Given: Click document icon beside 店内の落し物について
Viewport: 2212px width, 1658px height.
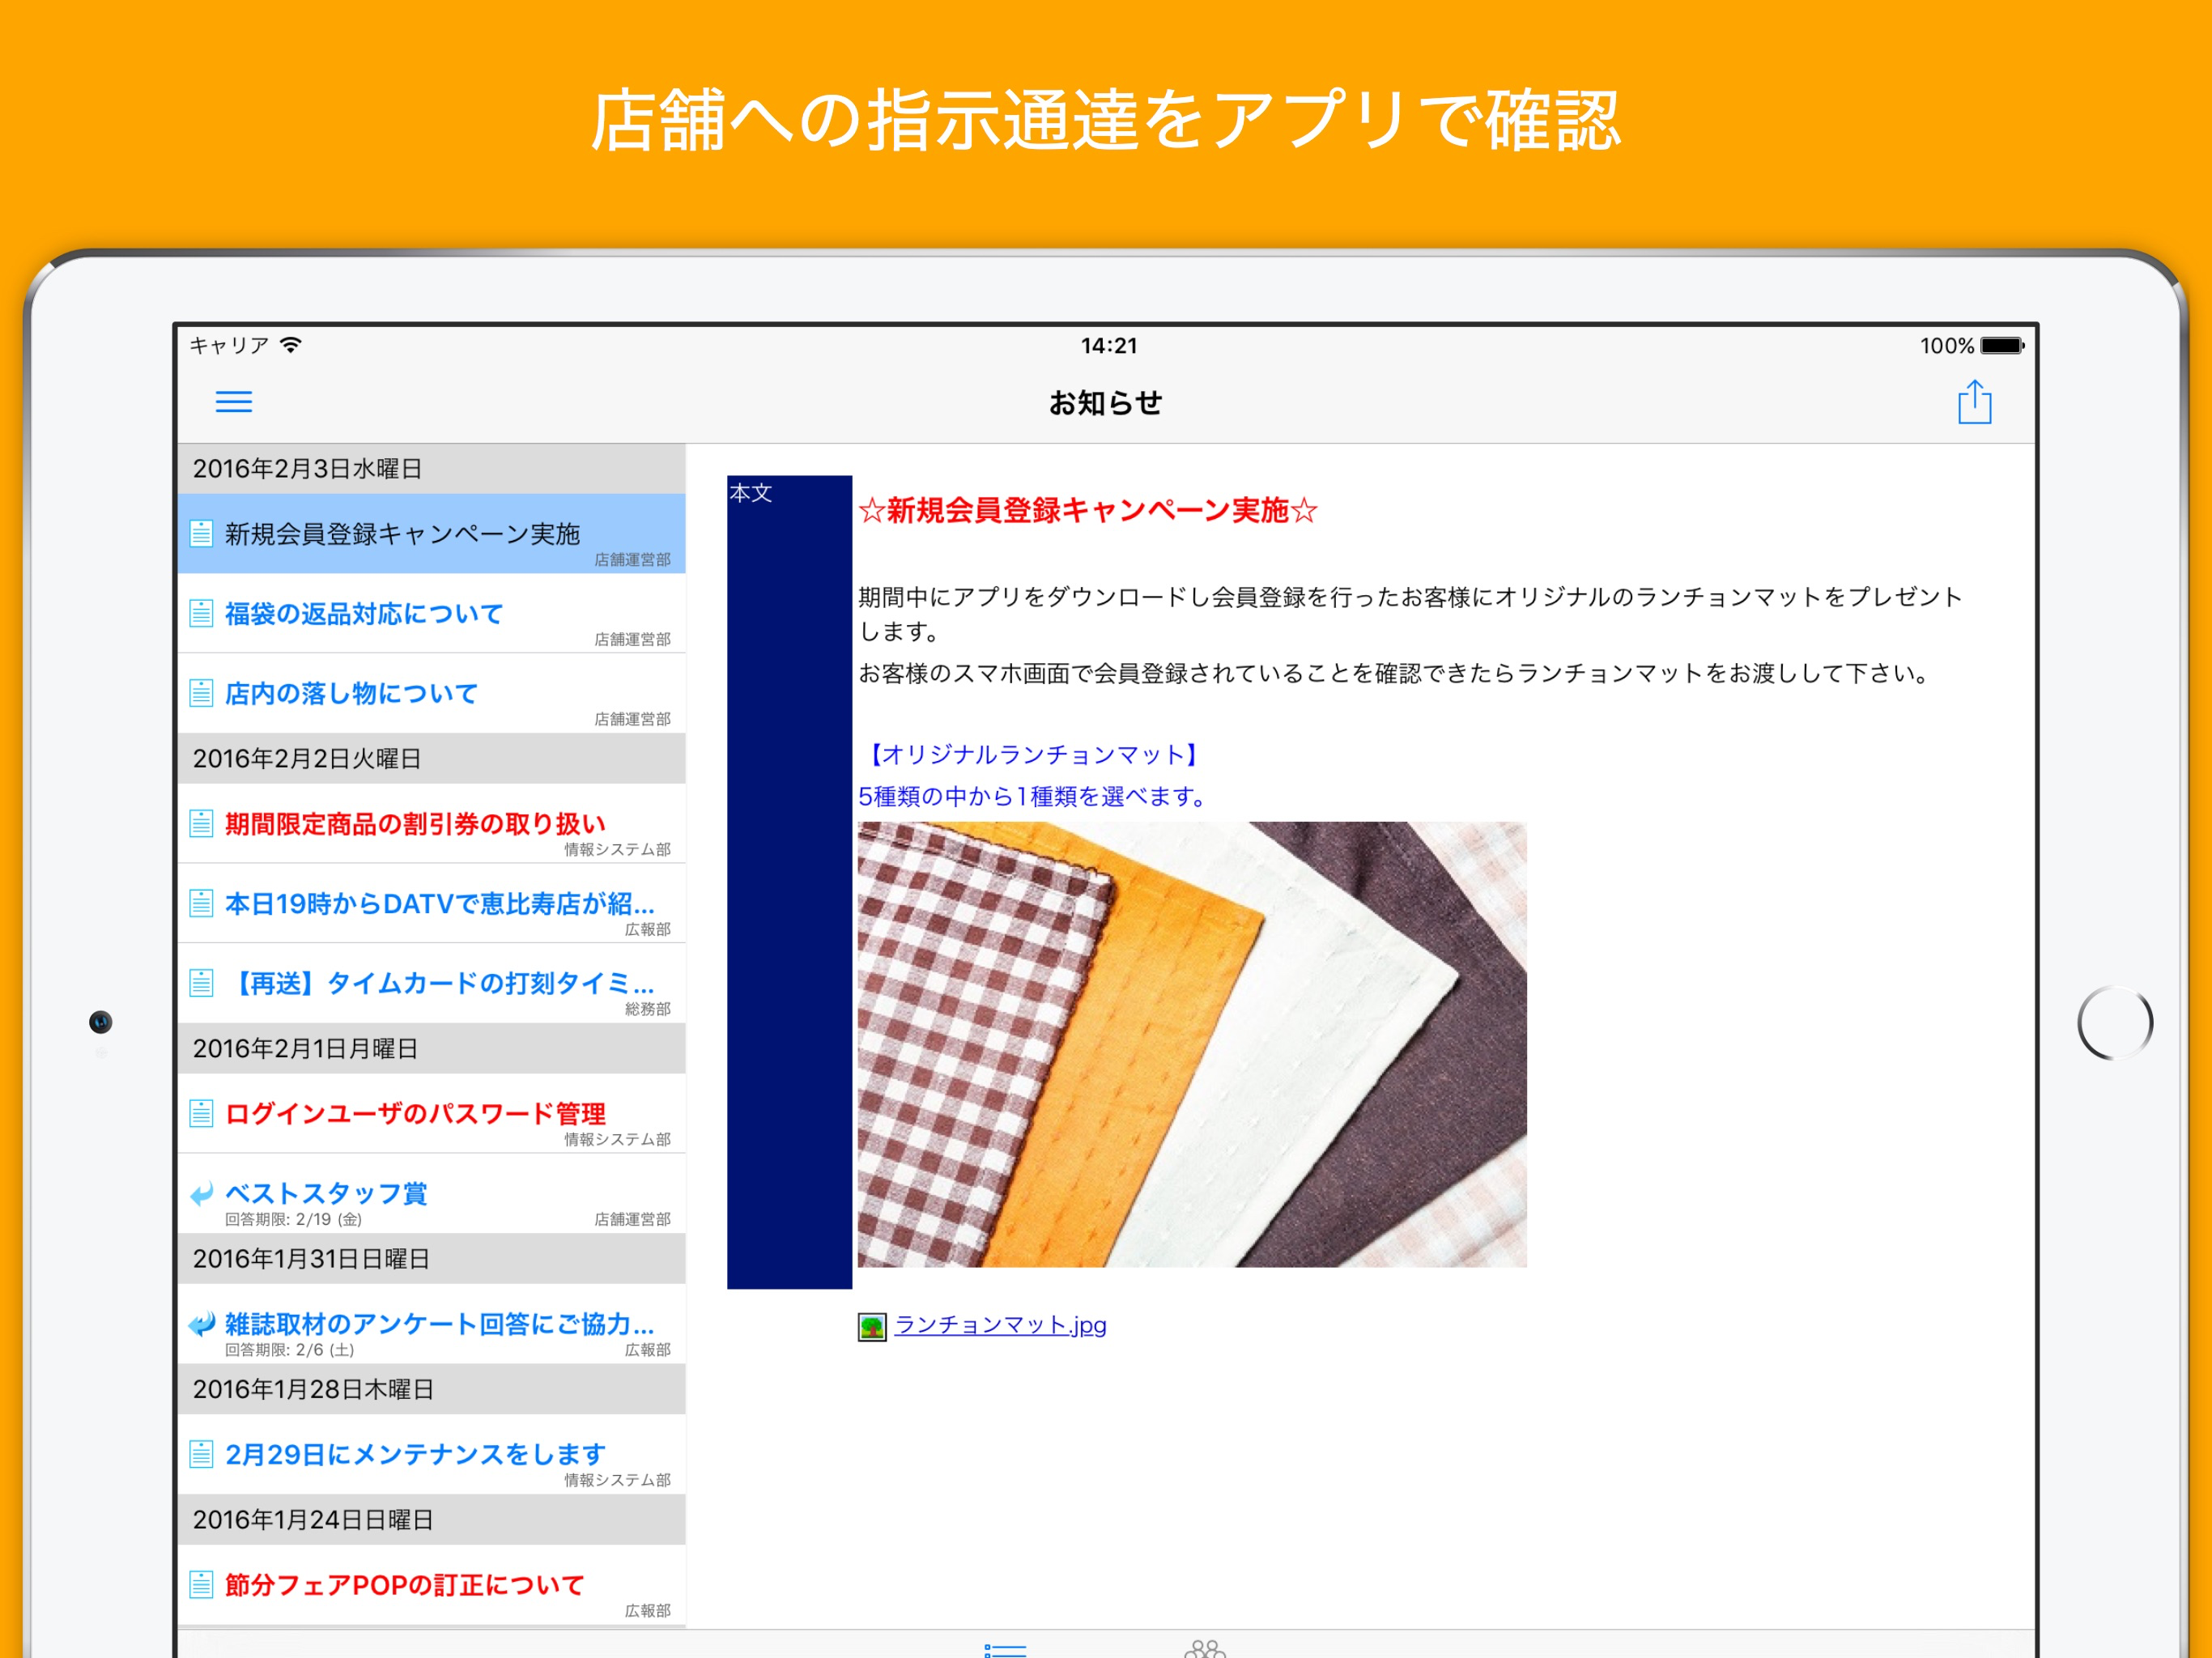Looking at the screenshot, I should tap(201, 693).
